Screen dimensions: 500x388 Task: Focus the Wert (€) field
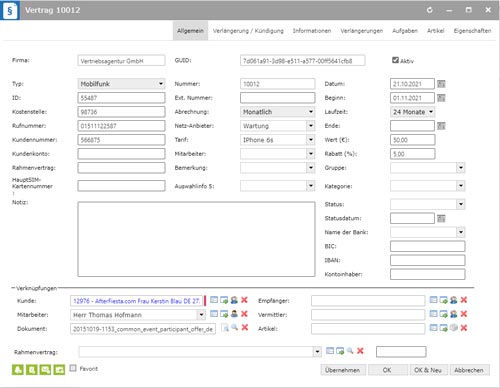[x=412, y=140]
